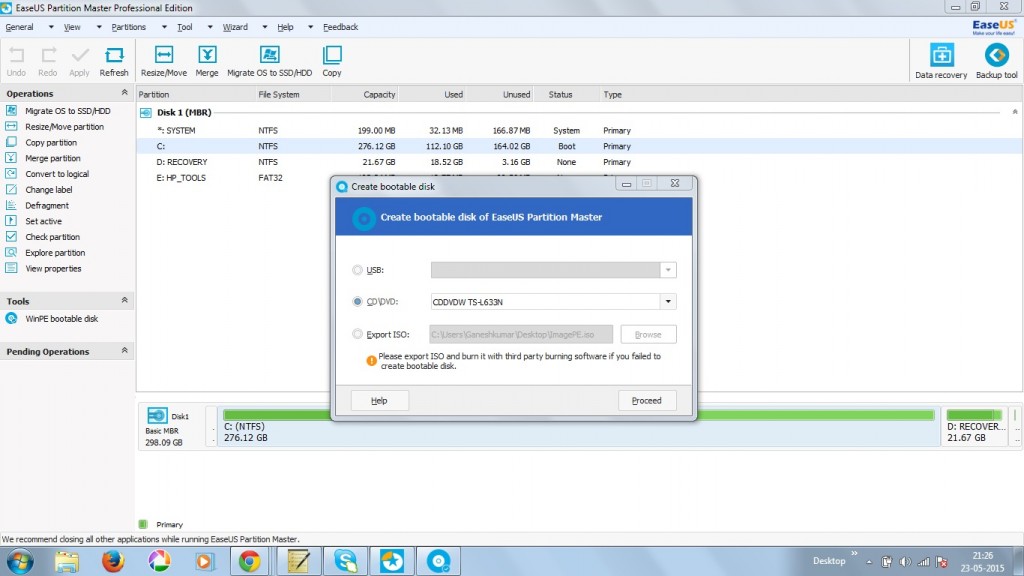The height and width of the screenshot is (576, 1024).
Task: Open Firefox from the taskbar
Action: (x=113, y=561)
